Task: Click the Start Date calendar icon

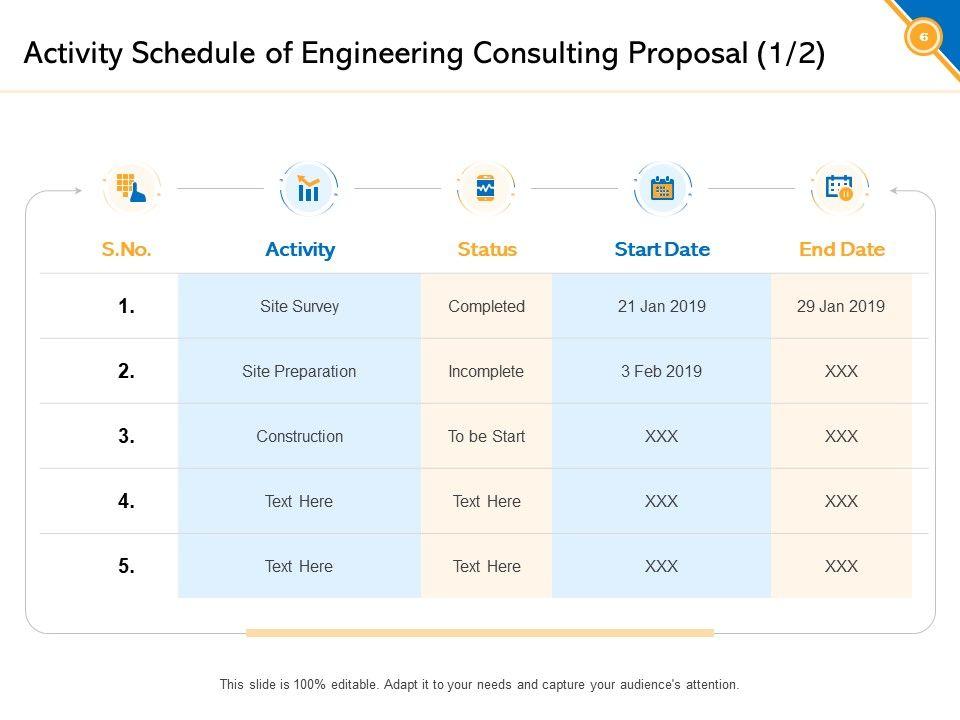Action: coord(662,188)
